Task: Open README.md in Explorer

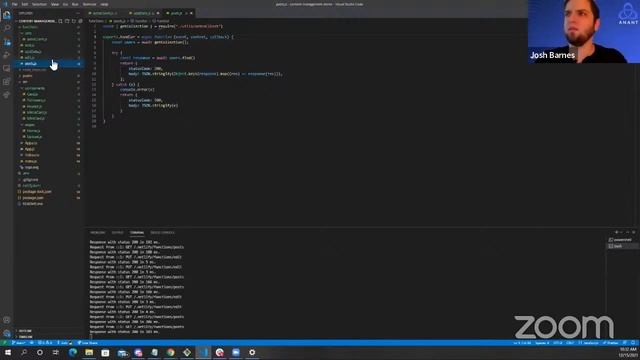Action: pyautogui.click(x=49, y=204)
